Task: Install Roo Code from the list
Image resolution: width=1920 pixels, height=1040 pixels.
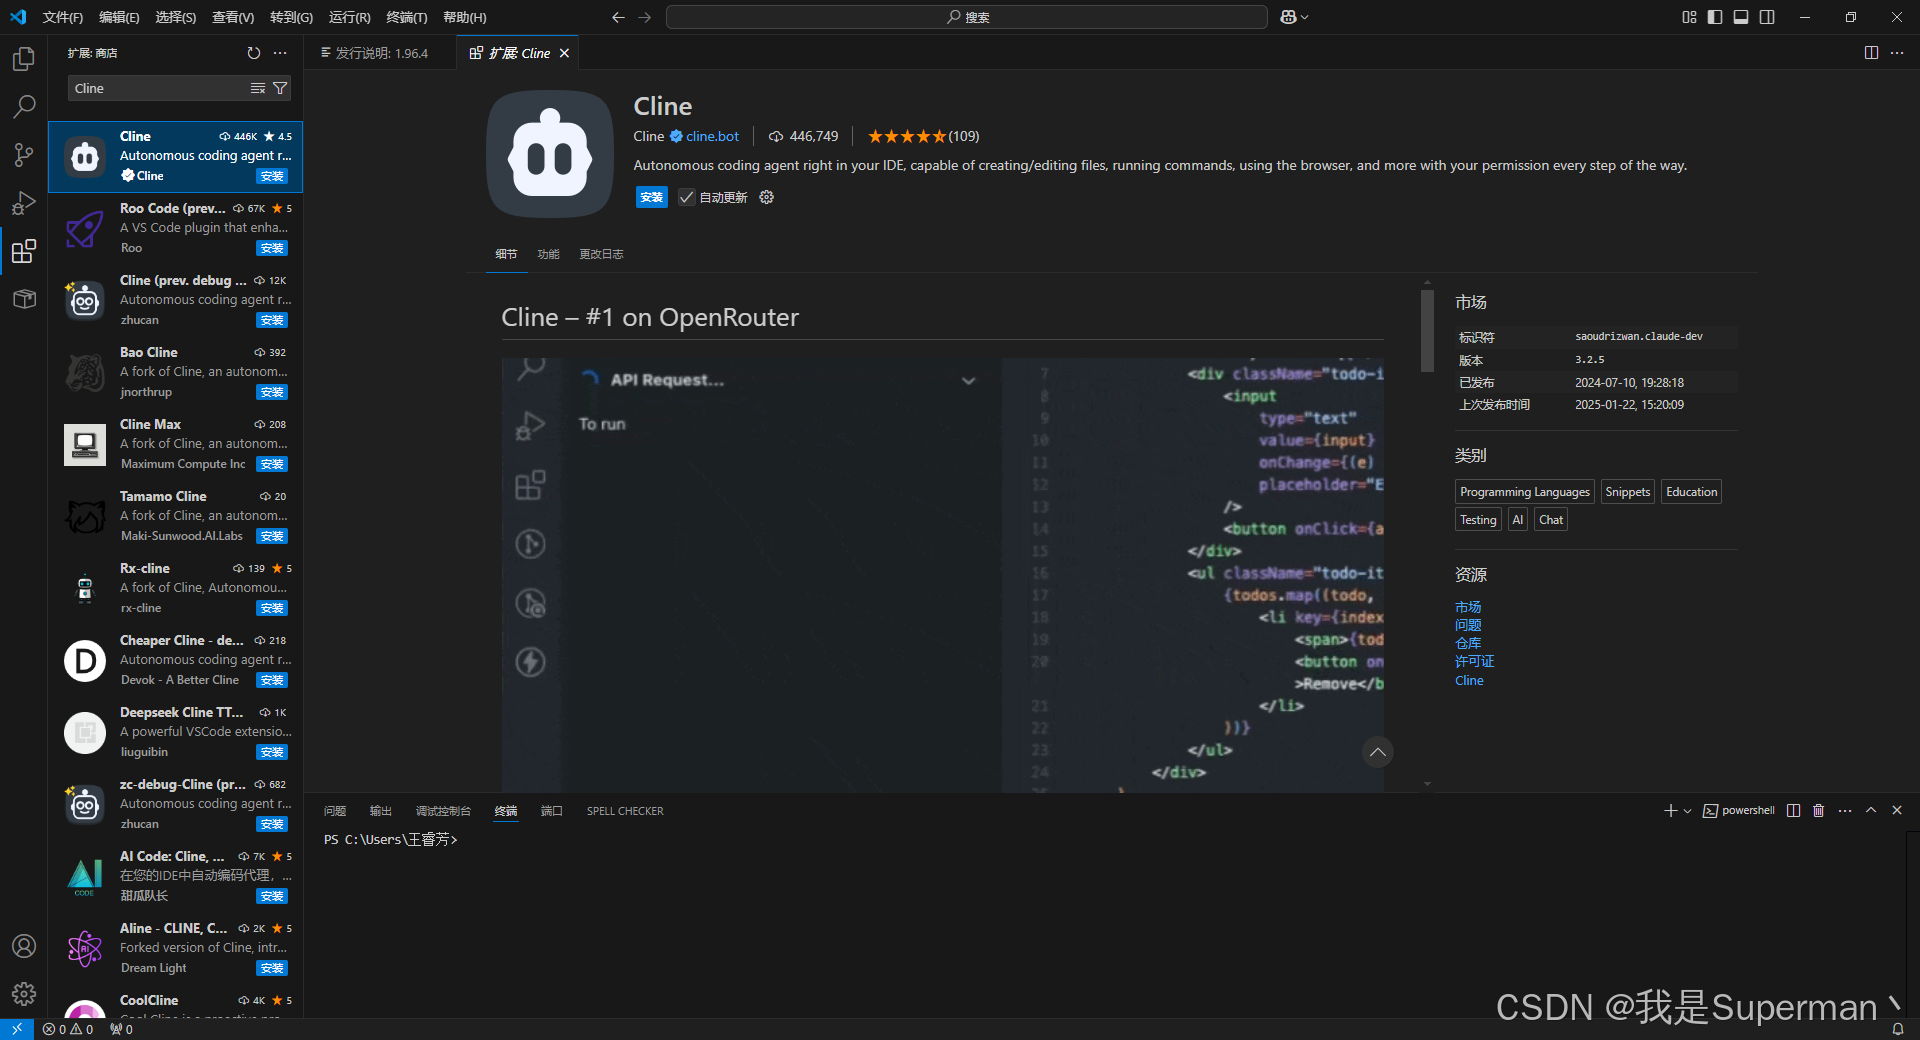Action: click(272, 248)
